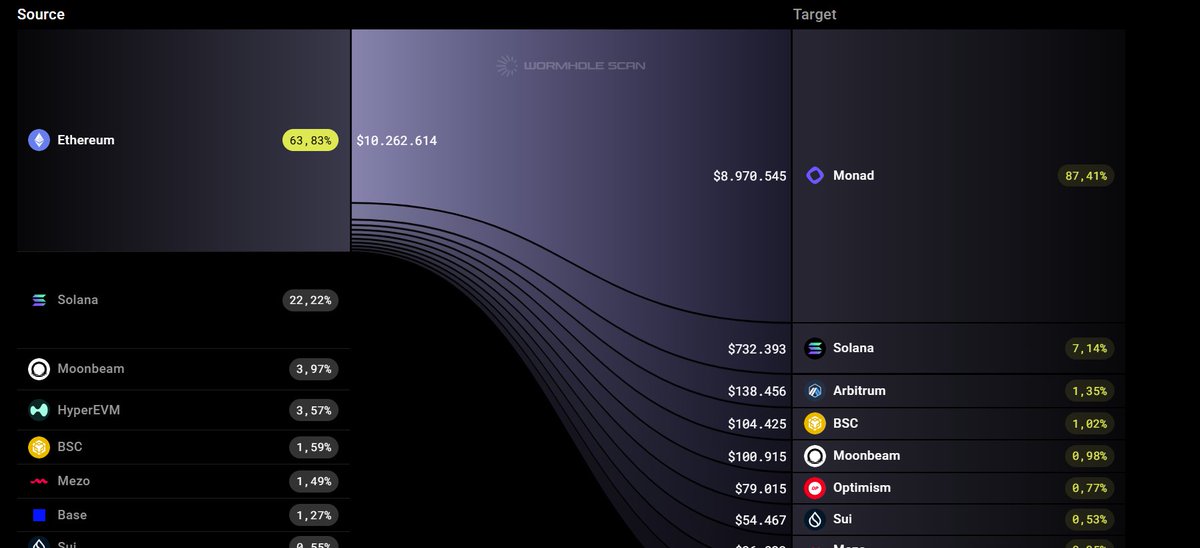Click the Optimism icon in Target list
This screenshot has width=1200, height=548.
click(815, 488)
